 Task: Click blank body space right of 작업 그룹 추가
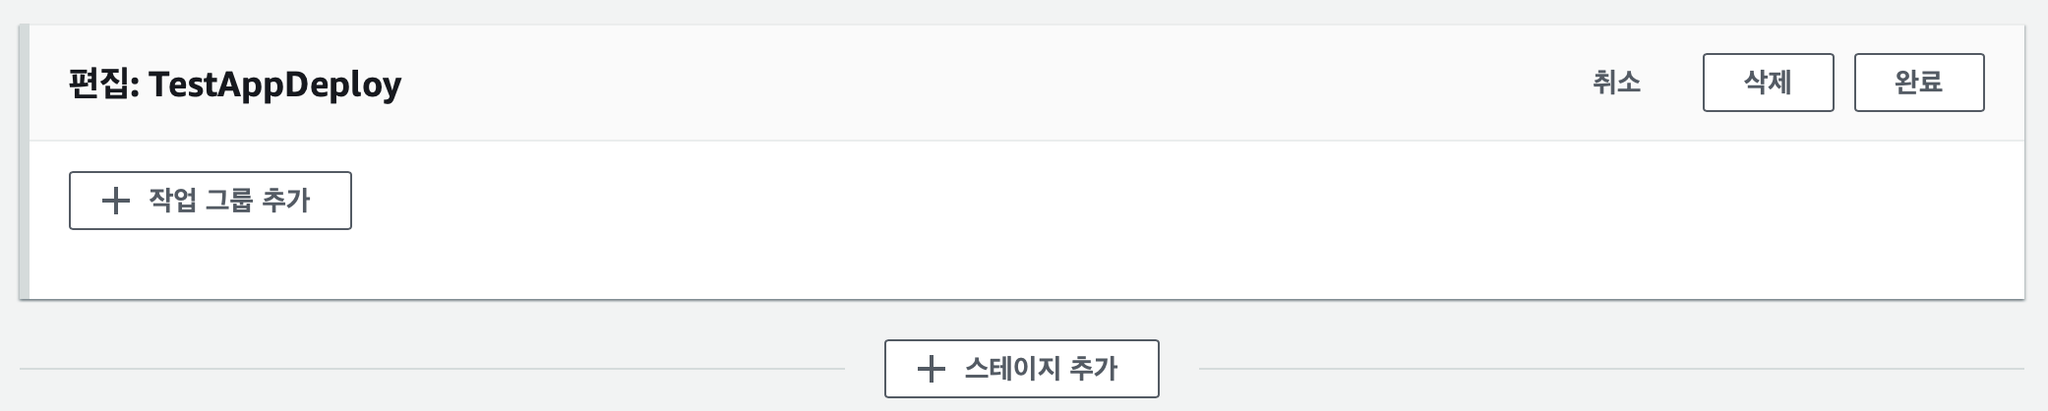pos(1180,200)
